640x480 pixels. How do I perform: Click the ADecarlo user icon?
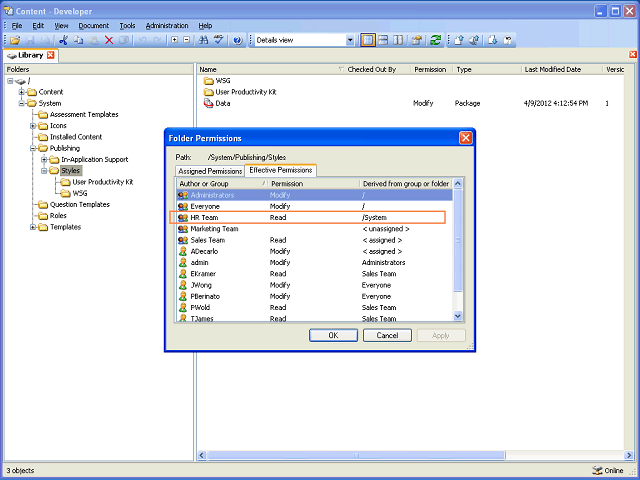tap(183, 251)
